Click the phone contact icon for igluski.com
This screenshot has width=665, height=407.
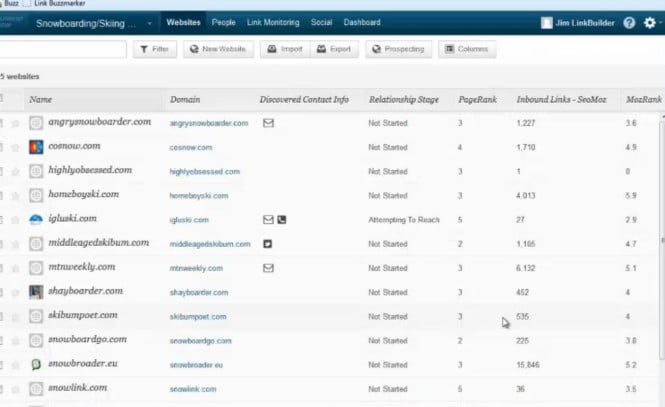point(281,219)
